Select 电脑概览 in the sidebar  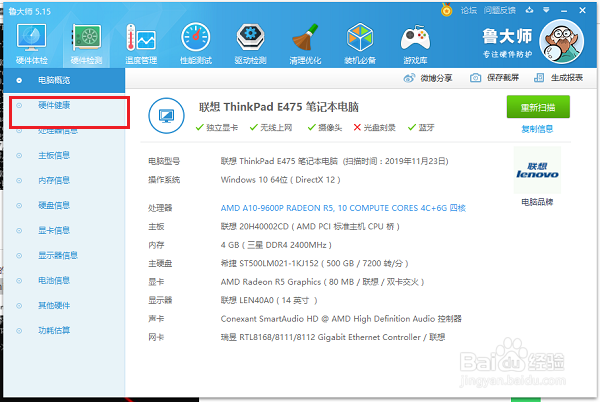tap(64, 80)
